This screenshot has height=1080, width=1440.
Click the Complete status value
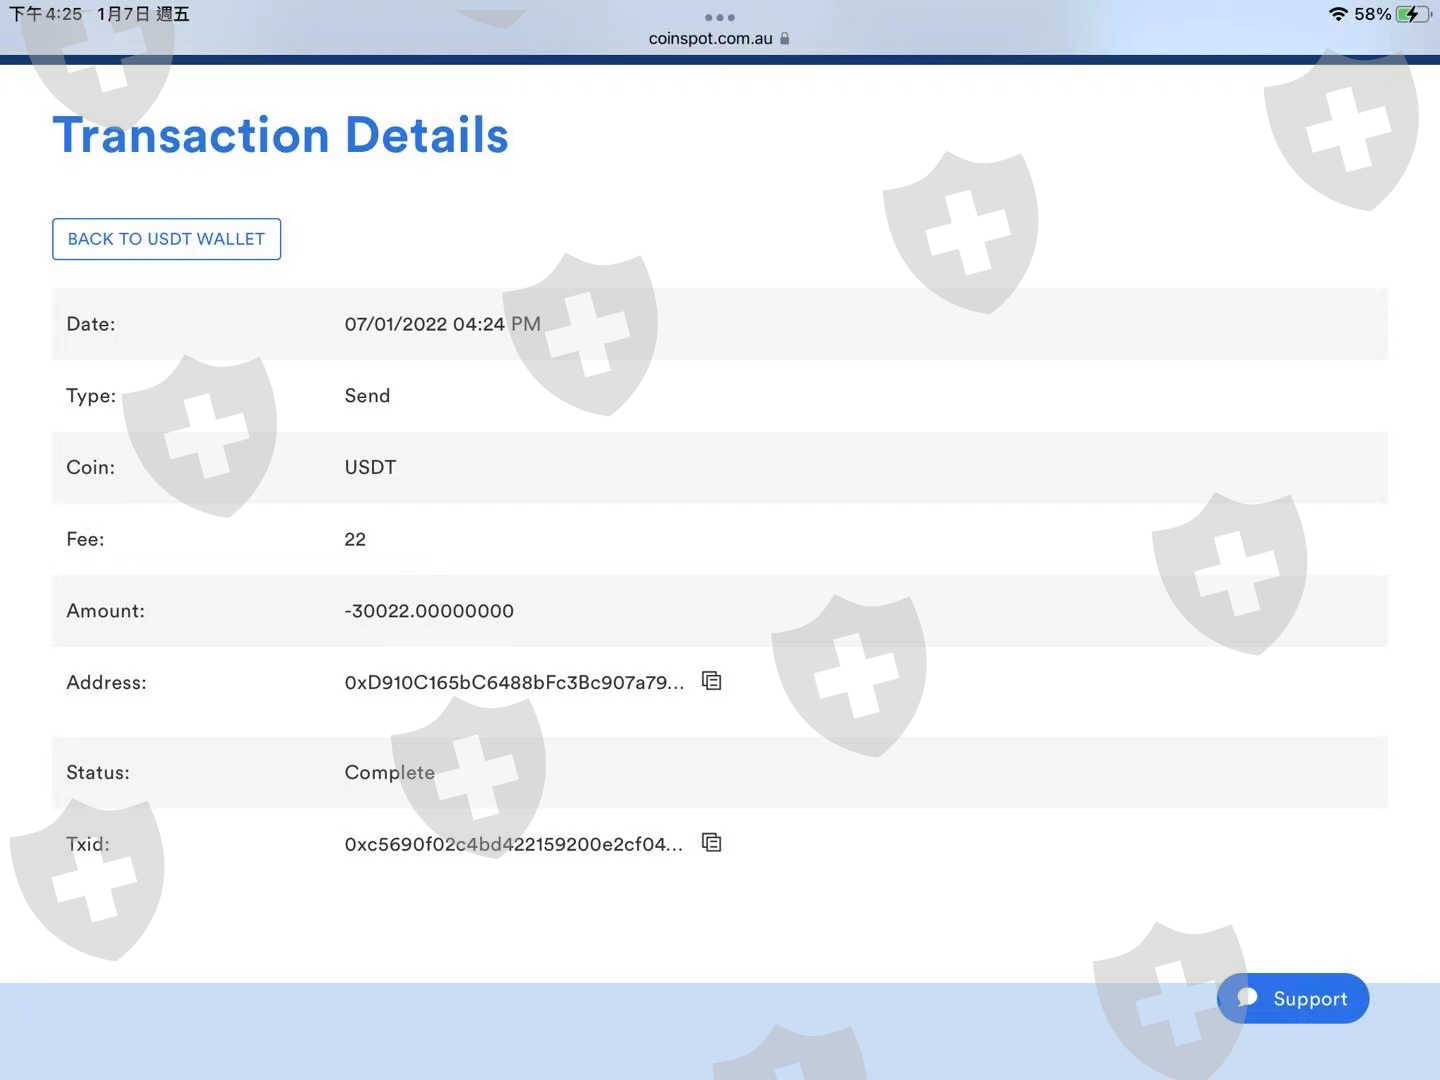click(x=389, y=772)
